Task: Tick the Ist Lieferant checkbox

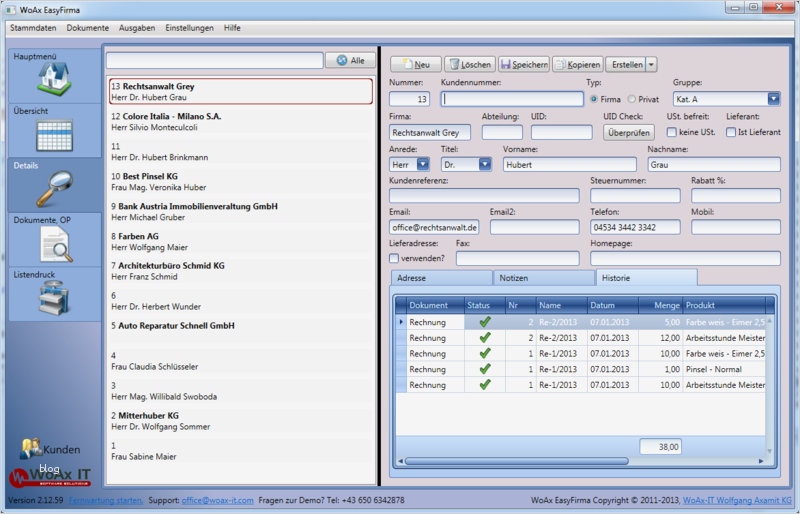Action: (731, 132)
